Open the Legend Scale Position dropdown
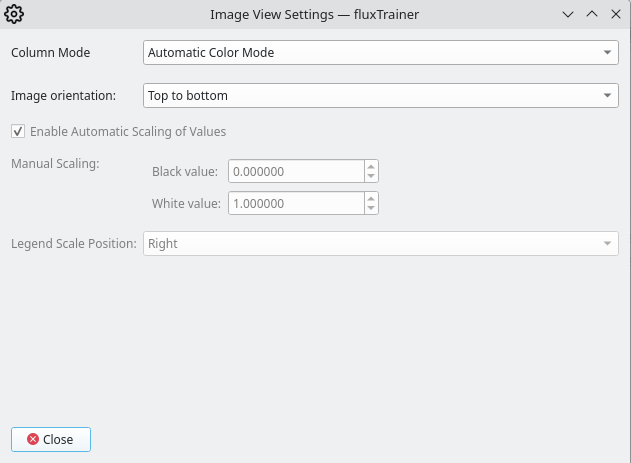Image resolution: width=631 pixels, height=463 pixels. [381, 243]
